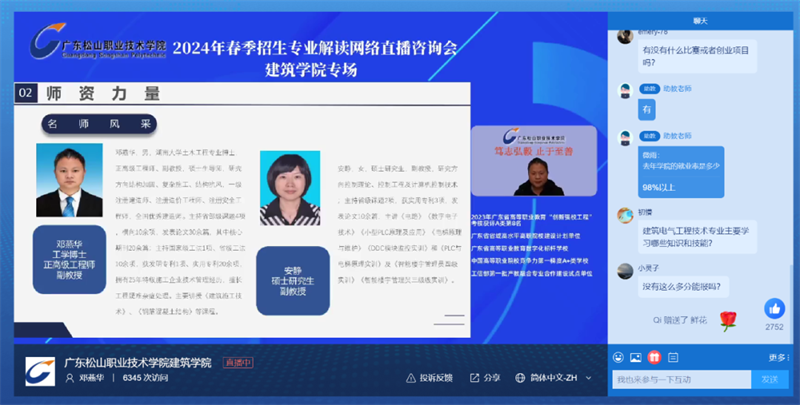Click the globe language icon
Viewport: 800px width, 405px height.
[x=520, y=378]
